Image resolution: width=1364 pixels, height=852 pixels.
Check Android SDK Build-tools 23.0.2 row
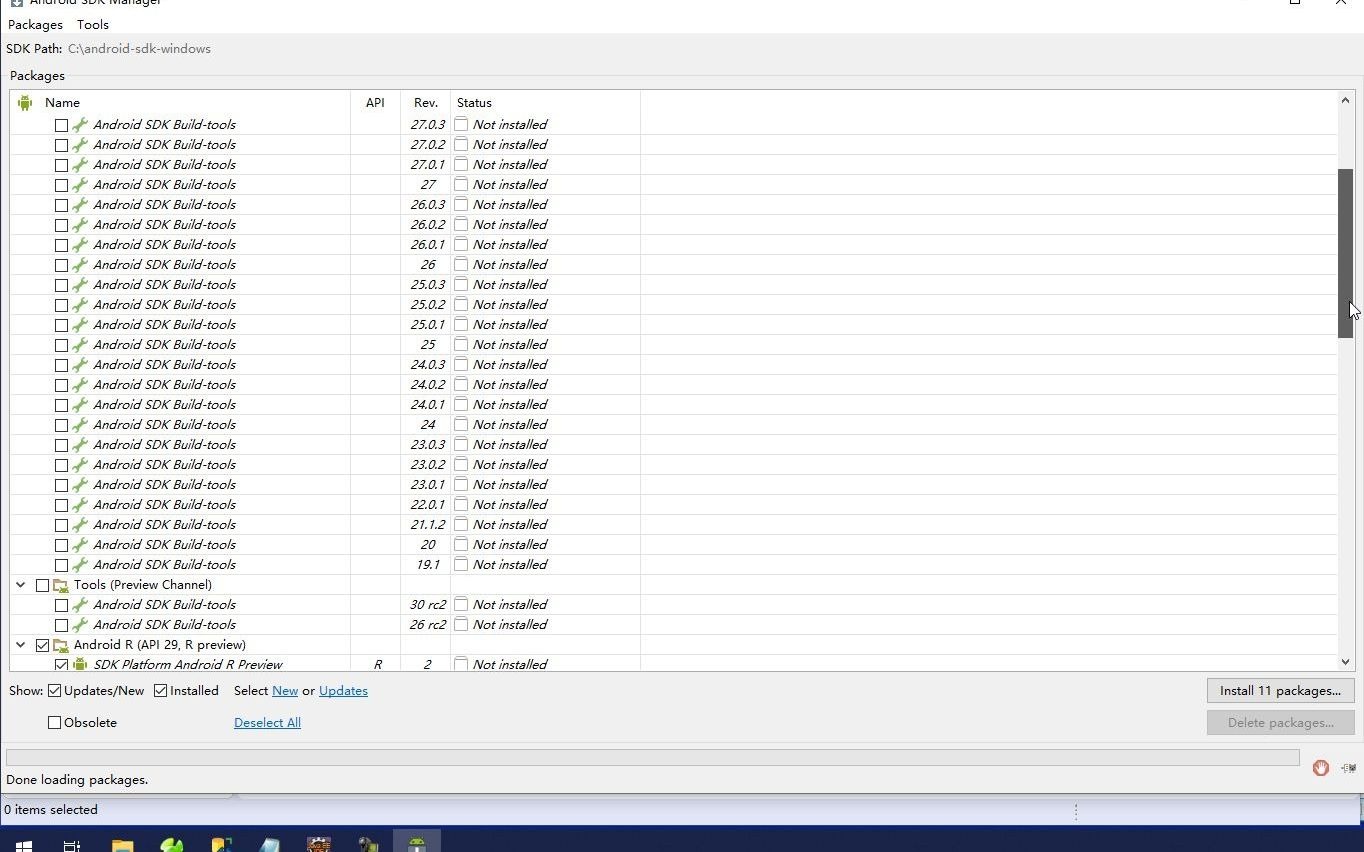(x=61, y=465)
